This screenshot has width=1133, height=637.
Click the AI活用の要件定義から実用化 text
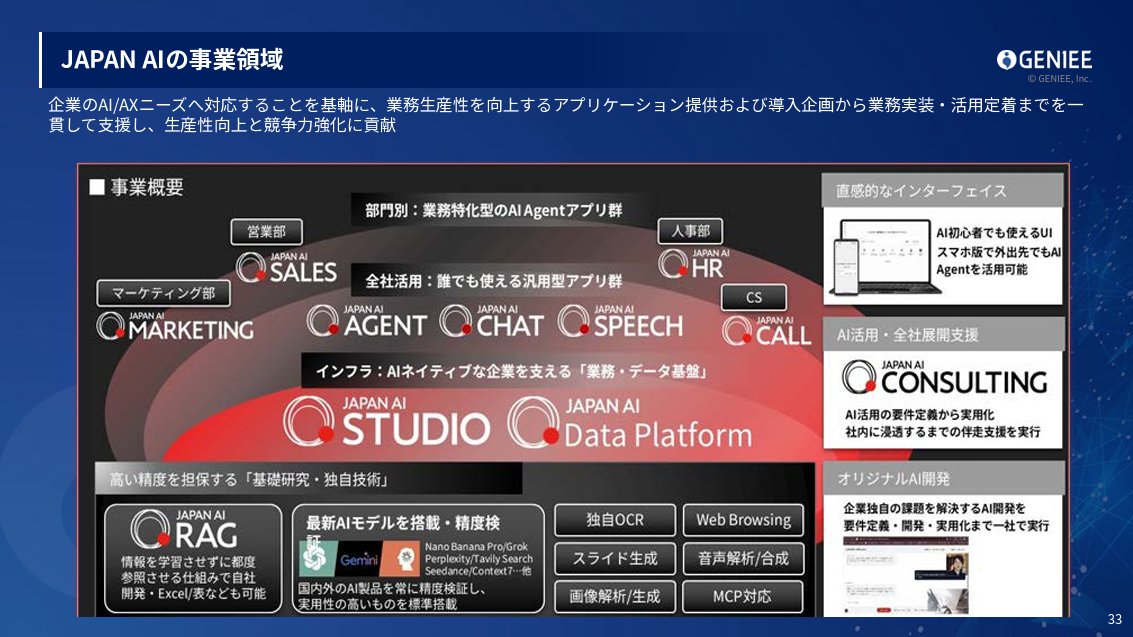[919, 415]
